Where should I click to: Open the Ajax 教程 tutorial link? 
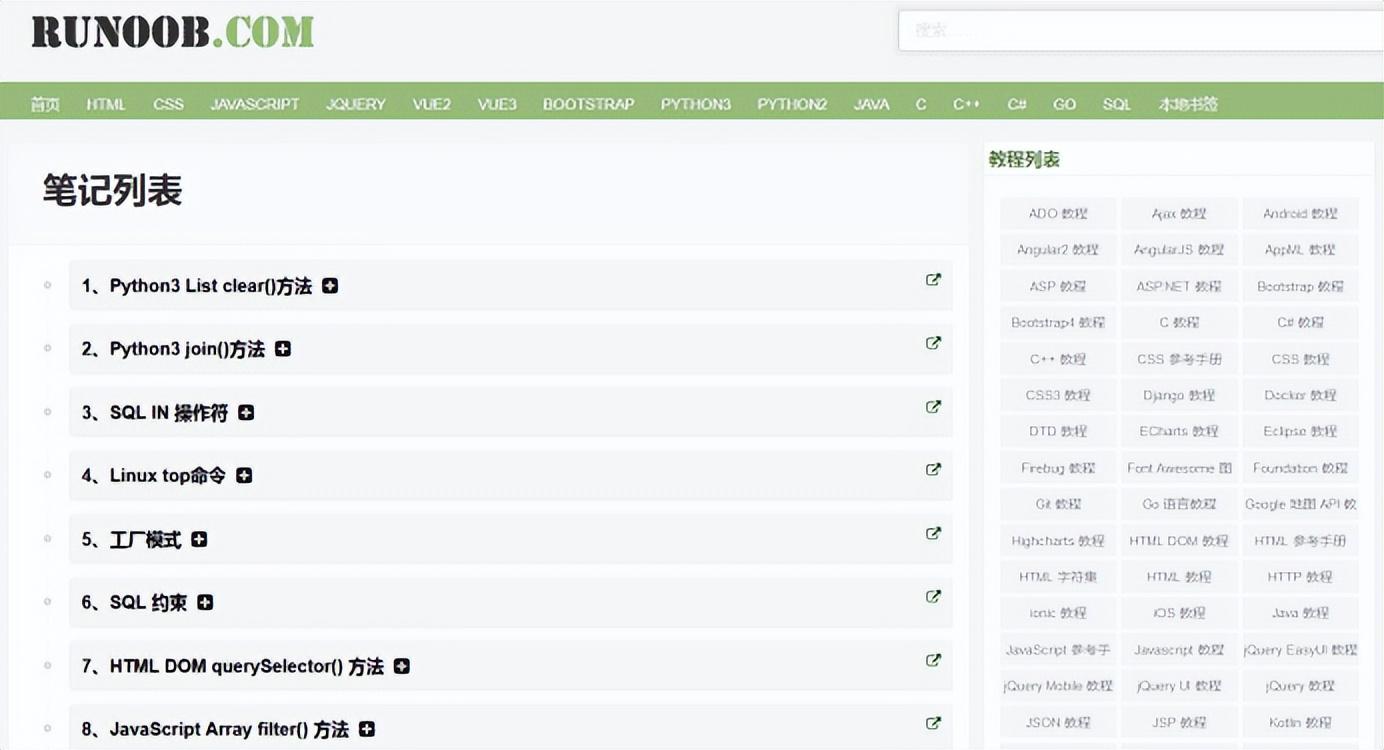(x=1179, y=214)
